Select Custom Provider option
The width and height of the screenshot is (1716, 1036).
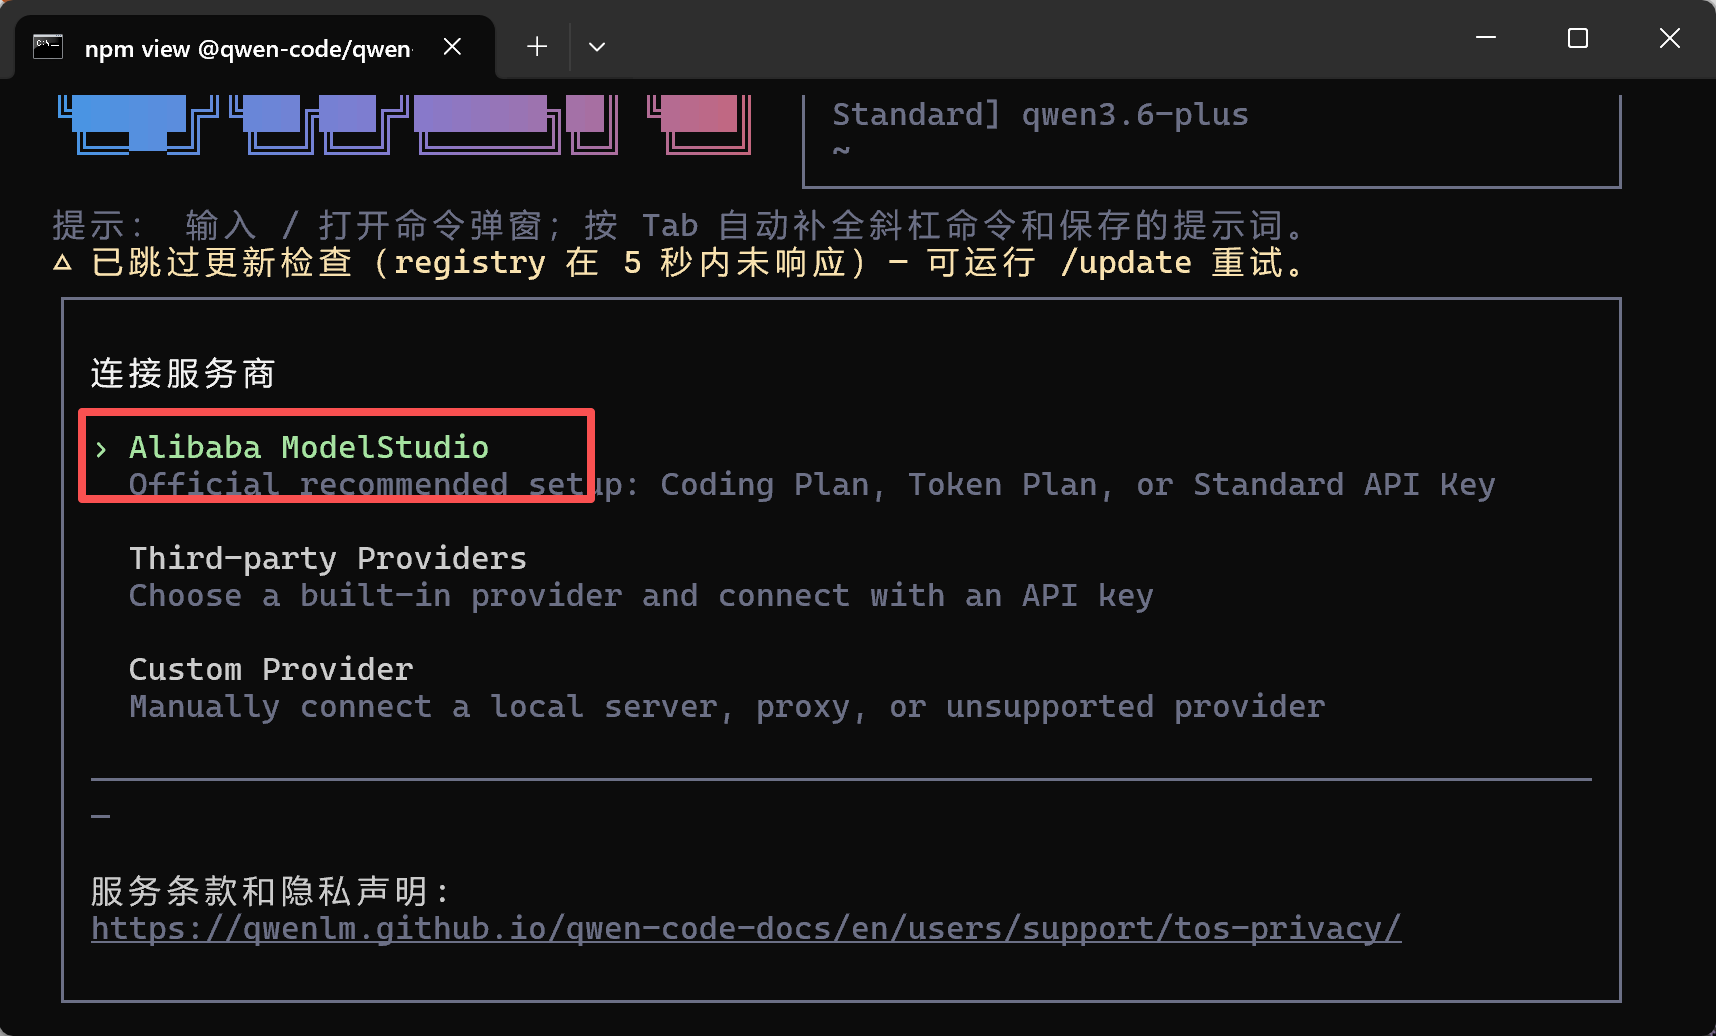click(271, 669)
